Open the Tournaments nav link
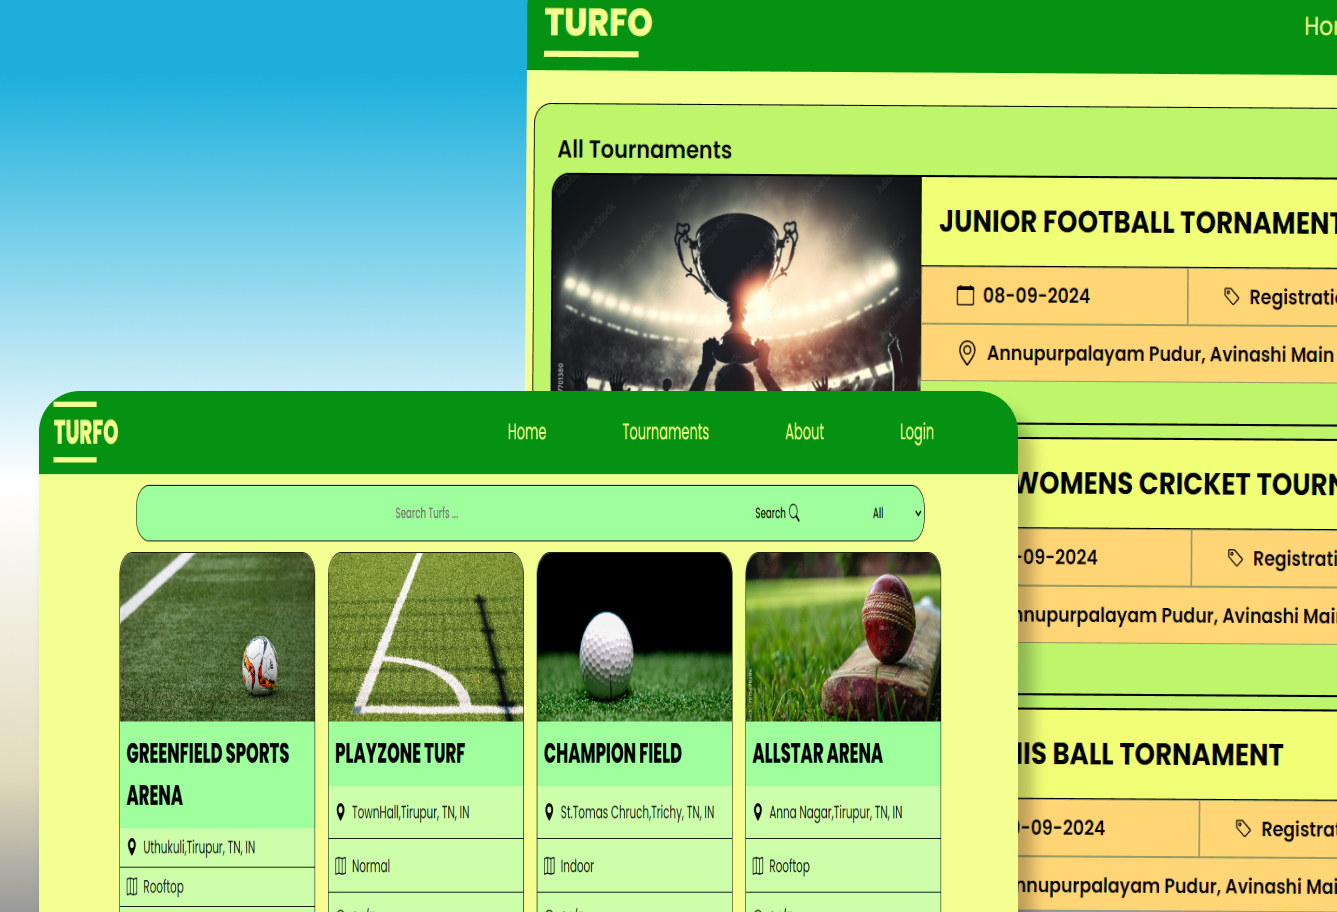The height and width of the screenshot is (912, 1337). pyautogui.click(x=665, y=432)
